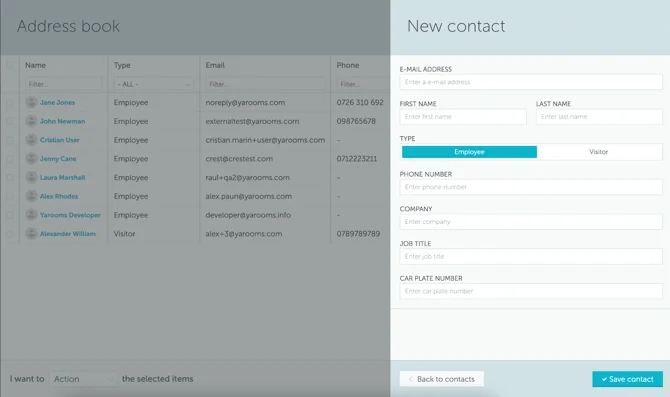The height and width of the screenshot is (397, 670).
Task: Open Alex Rhodes contact link
Action: click(59, 197)
